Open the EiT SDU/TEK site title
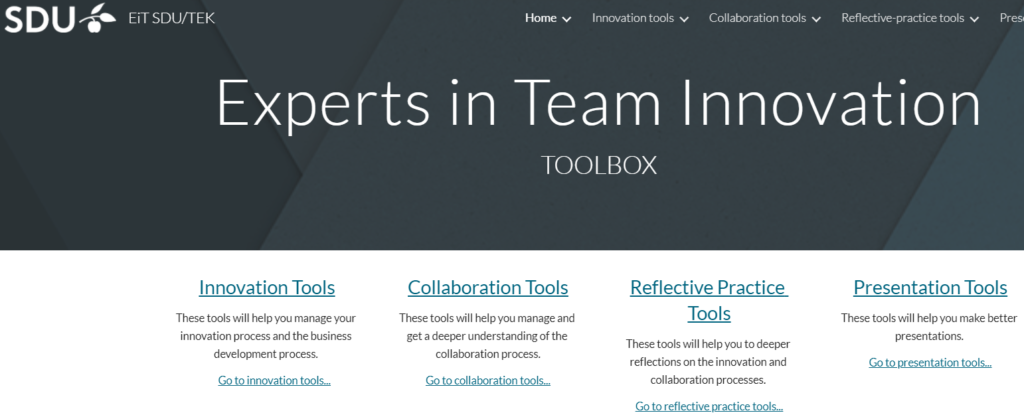 172,18
